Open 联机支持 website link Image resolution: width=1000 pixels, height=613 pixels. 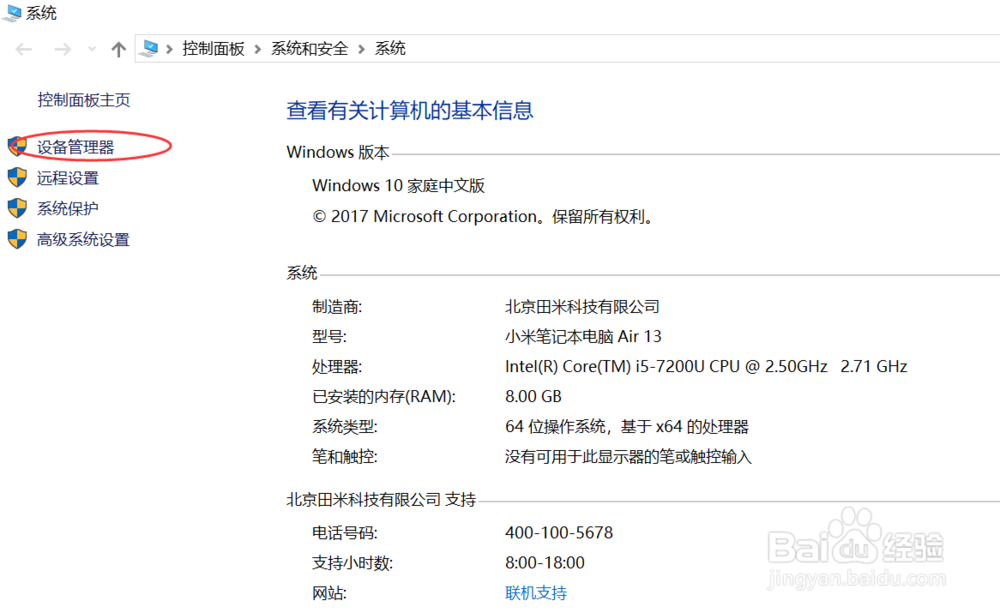[x=536, y=593]
